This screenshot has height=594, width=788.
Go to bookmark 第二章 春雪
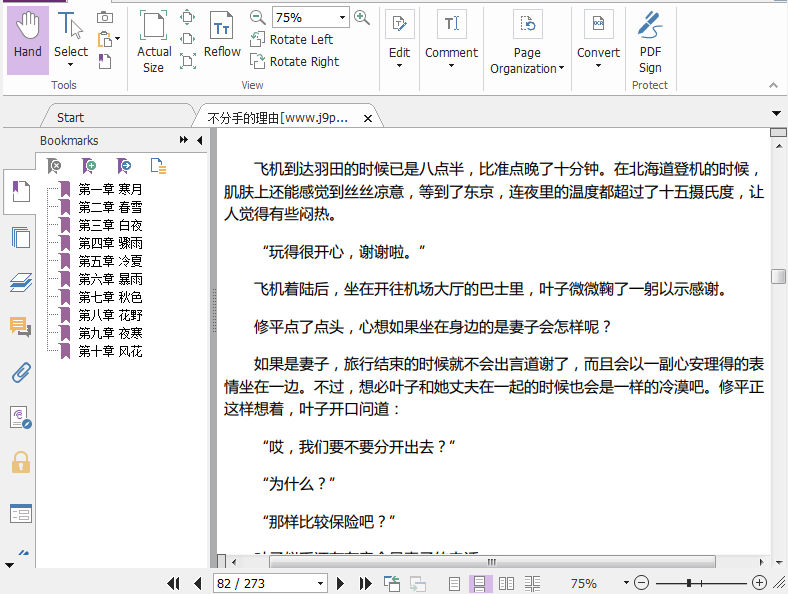(110, 208)
